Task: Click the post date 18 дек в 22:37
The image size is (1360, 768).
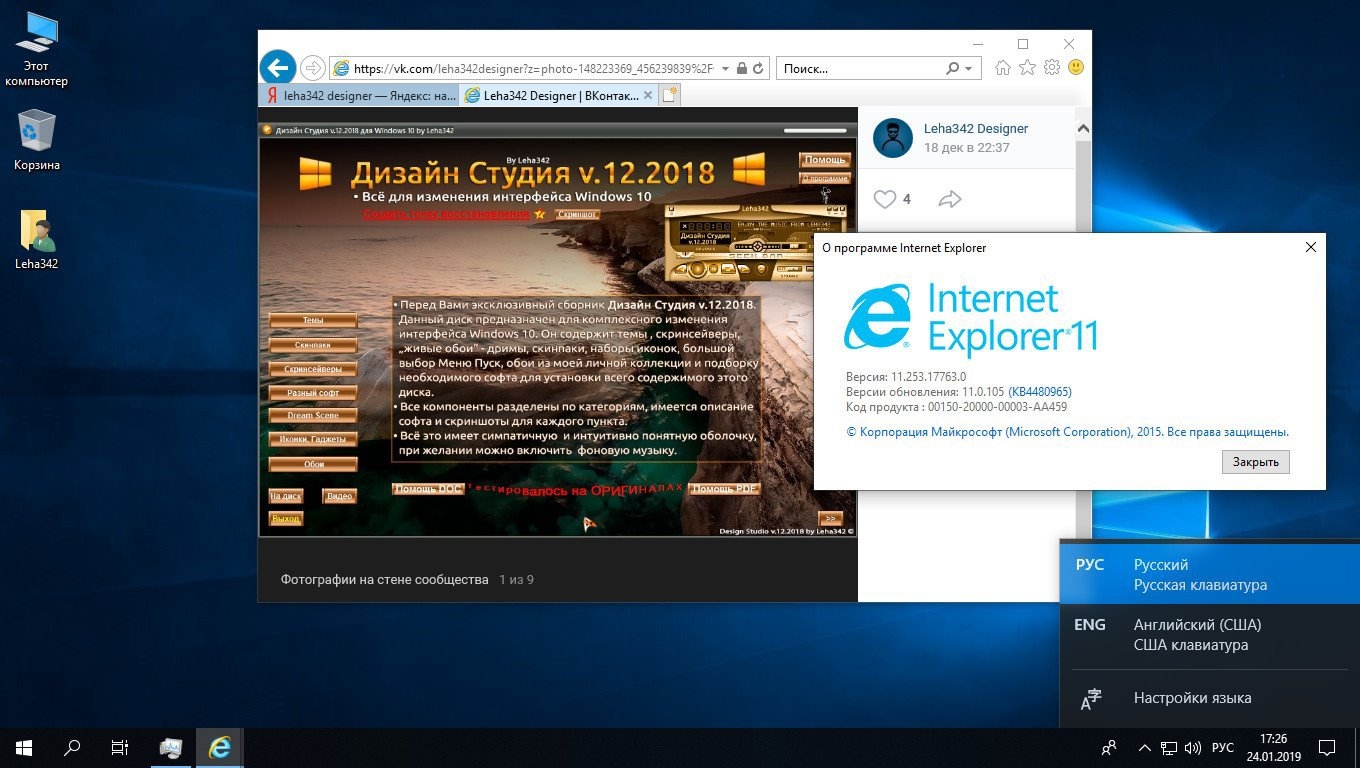Action: tap(966, 147)
